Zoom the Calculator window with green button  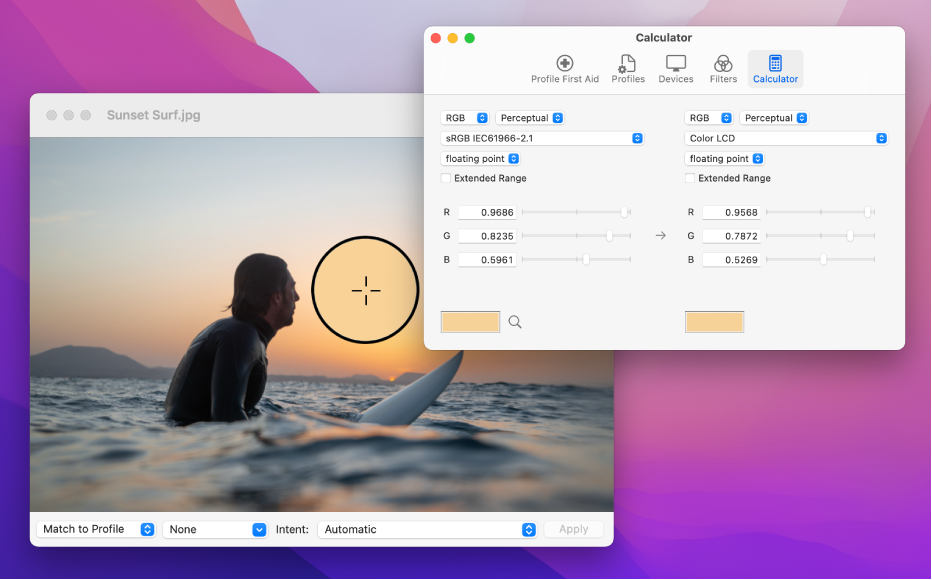[x=470, y=38]
